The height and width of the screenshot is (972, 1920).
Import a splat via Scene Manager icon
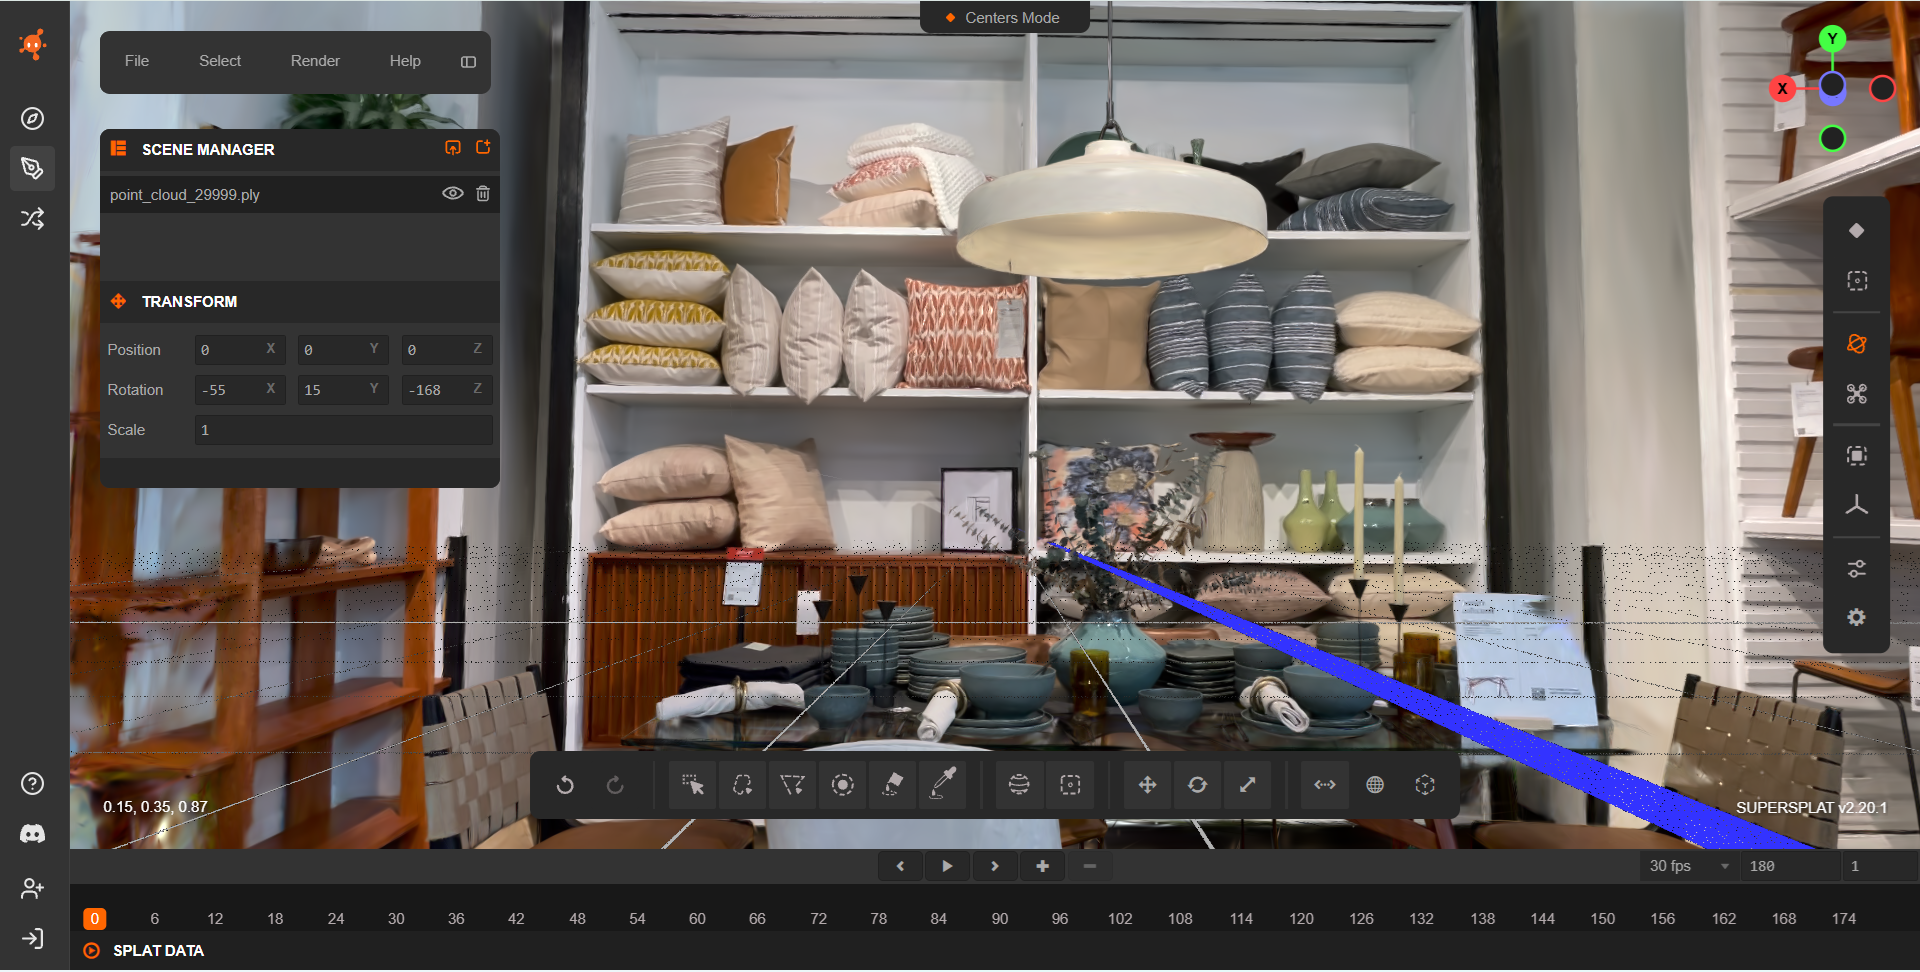point(453,148)
